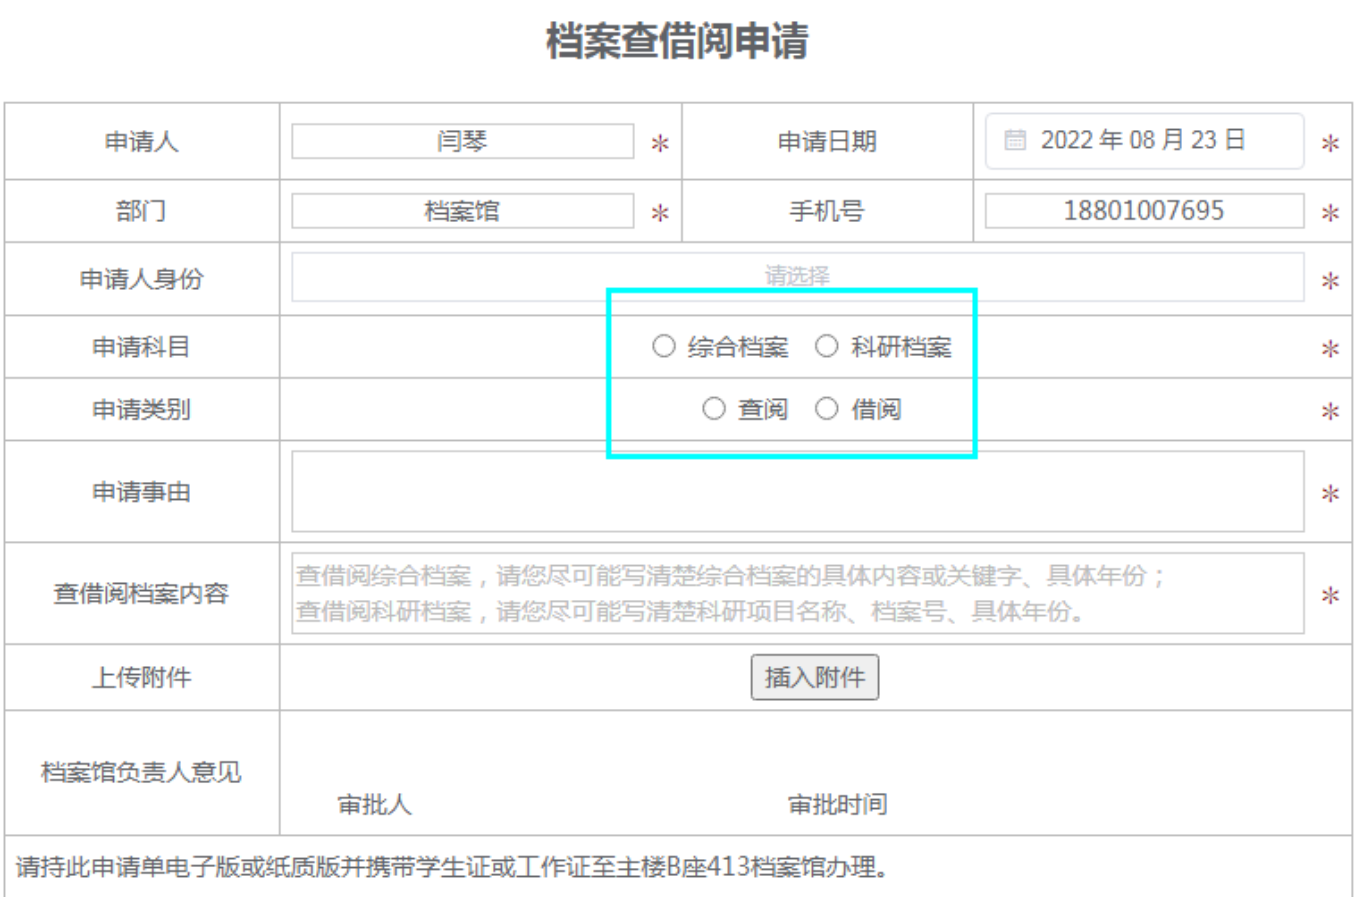Focus the 查借阅档案内容 description text box
The image size is (1356, 898).
797,593
